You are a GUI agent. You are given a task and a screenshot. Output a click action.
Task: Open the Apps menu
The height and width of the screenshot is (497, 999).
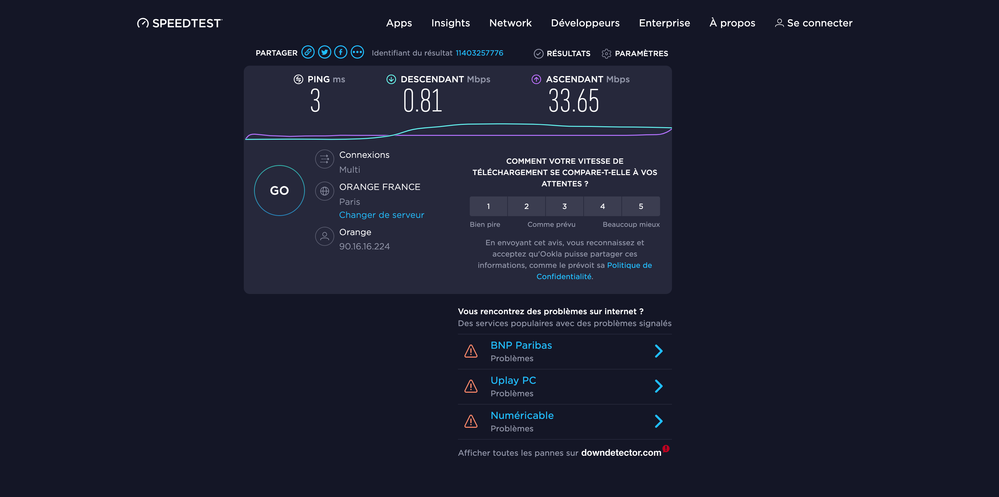coord(399,24)
